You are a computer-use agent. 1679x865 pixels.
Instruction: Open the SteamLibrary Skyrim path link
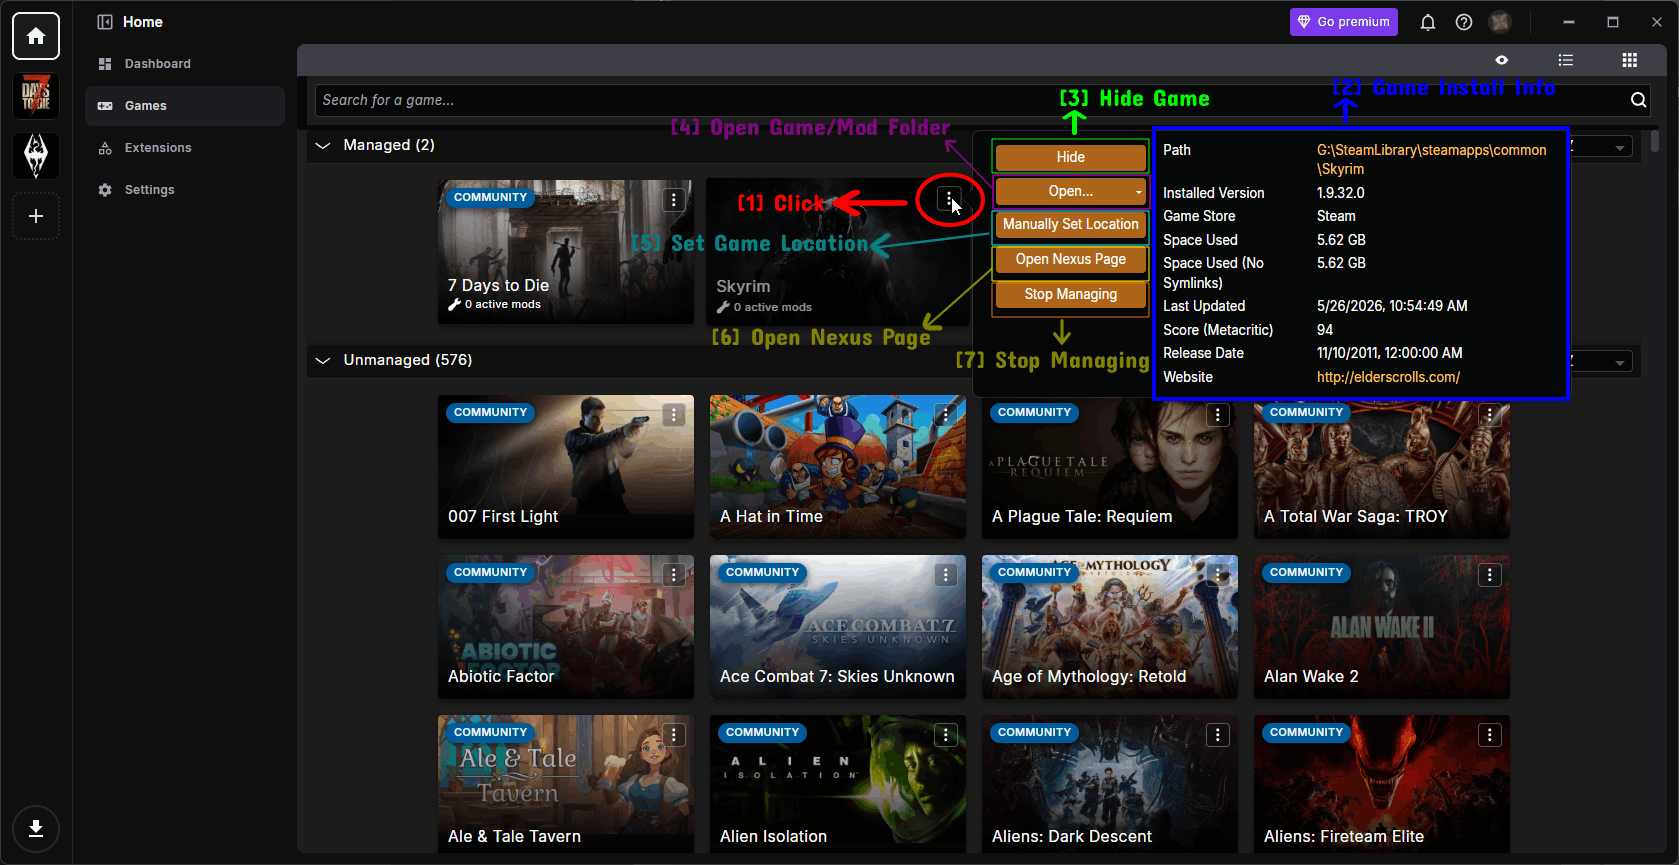[x=1431, y=159]
